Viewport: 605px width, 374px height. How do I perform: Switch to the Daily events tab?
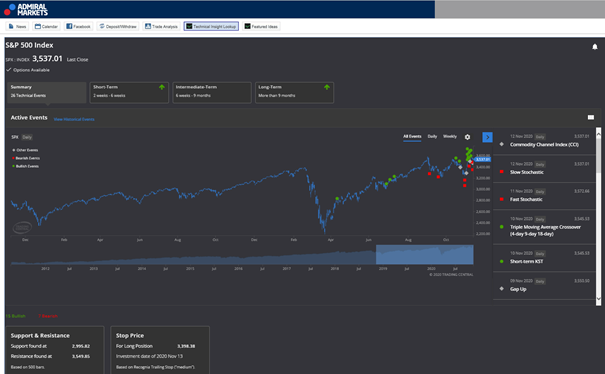point(432,137)
